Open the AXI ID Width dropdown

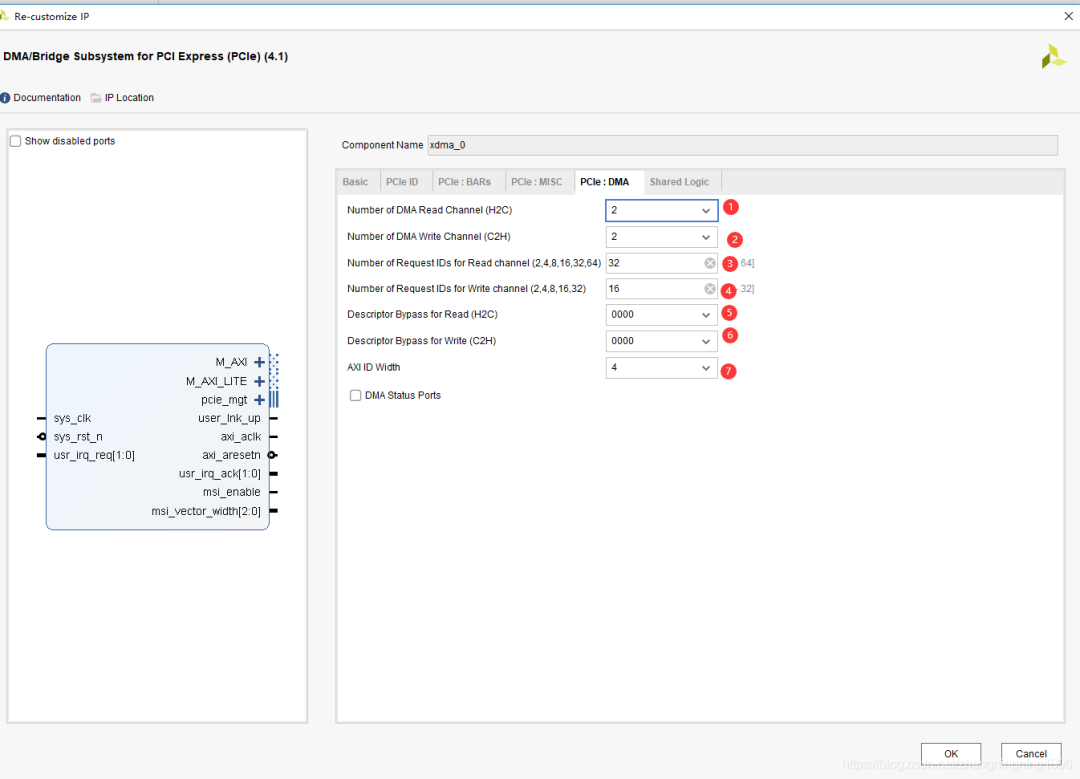[x=661, y=368]
